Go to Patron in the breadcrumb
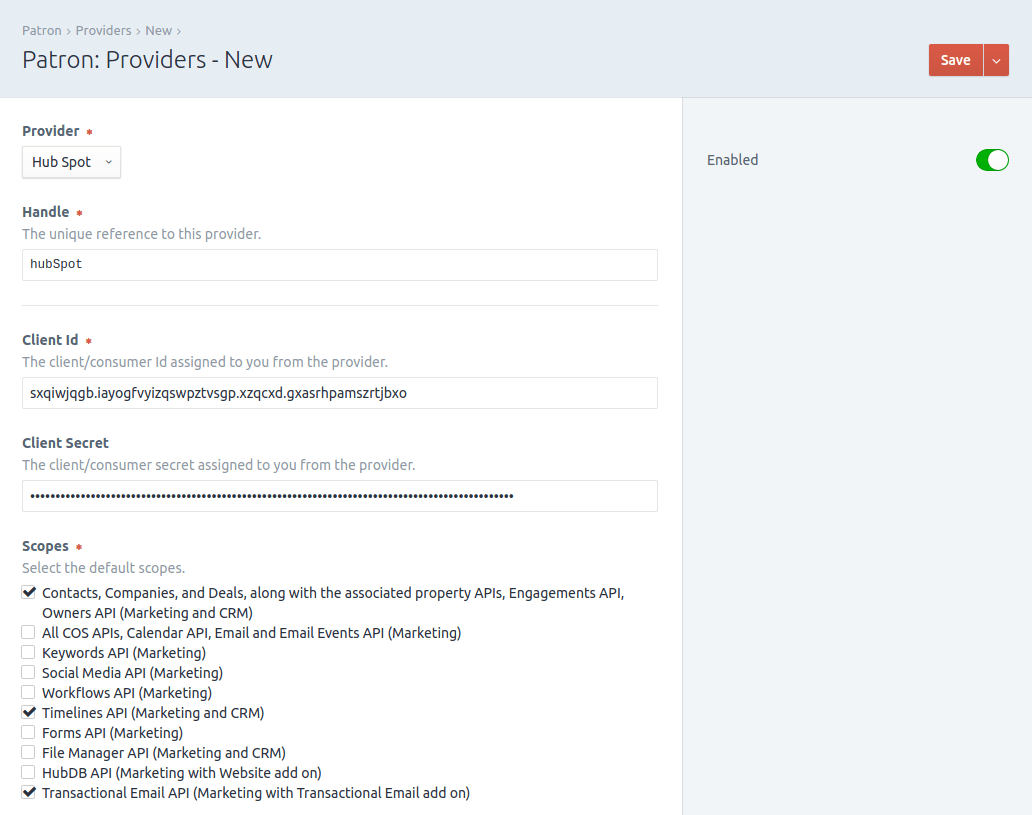The image size is (1032, 815). [x=41, y=30]
